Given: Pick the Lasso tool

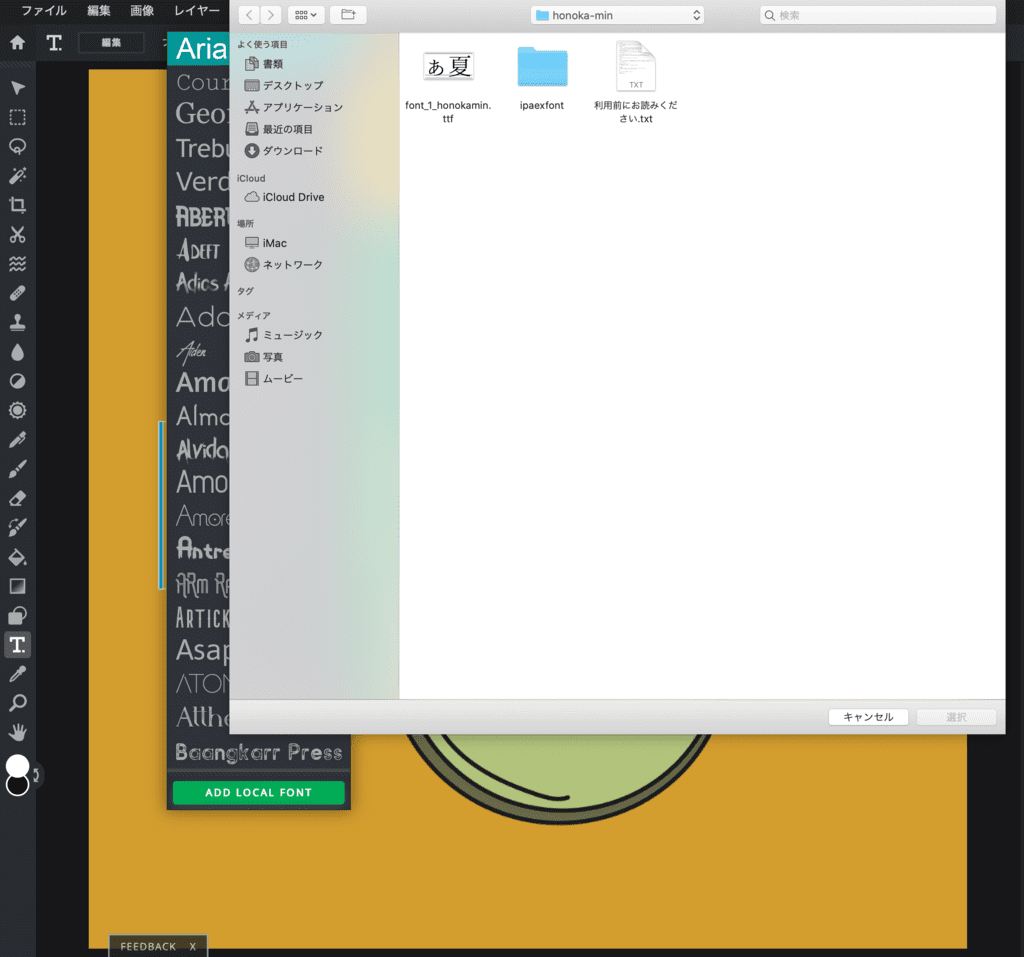Looking at the screenshot, I should coord(16,147).
